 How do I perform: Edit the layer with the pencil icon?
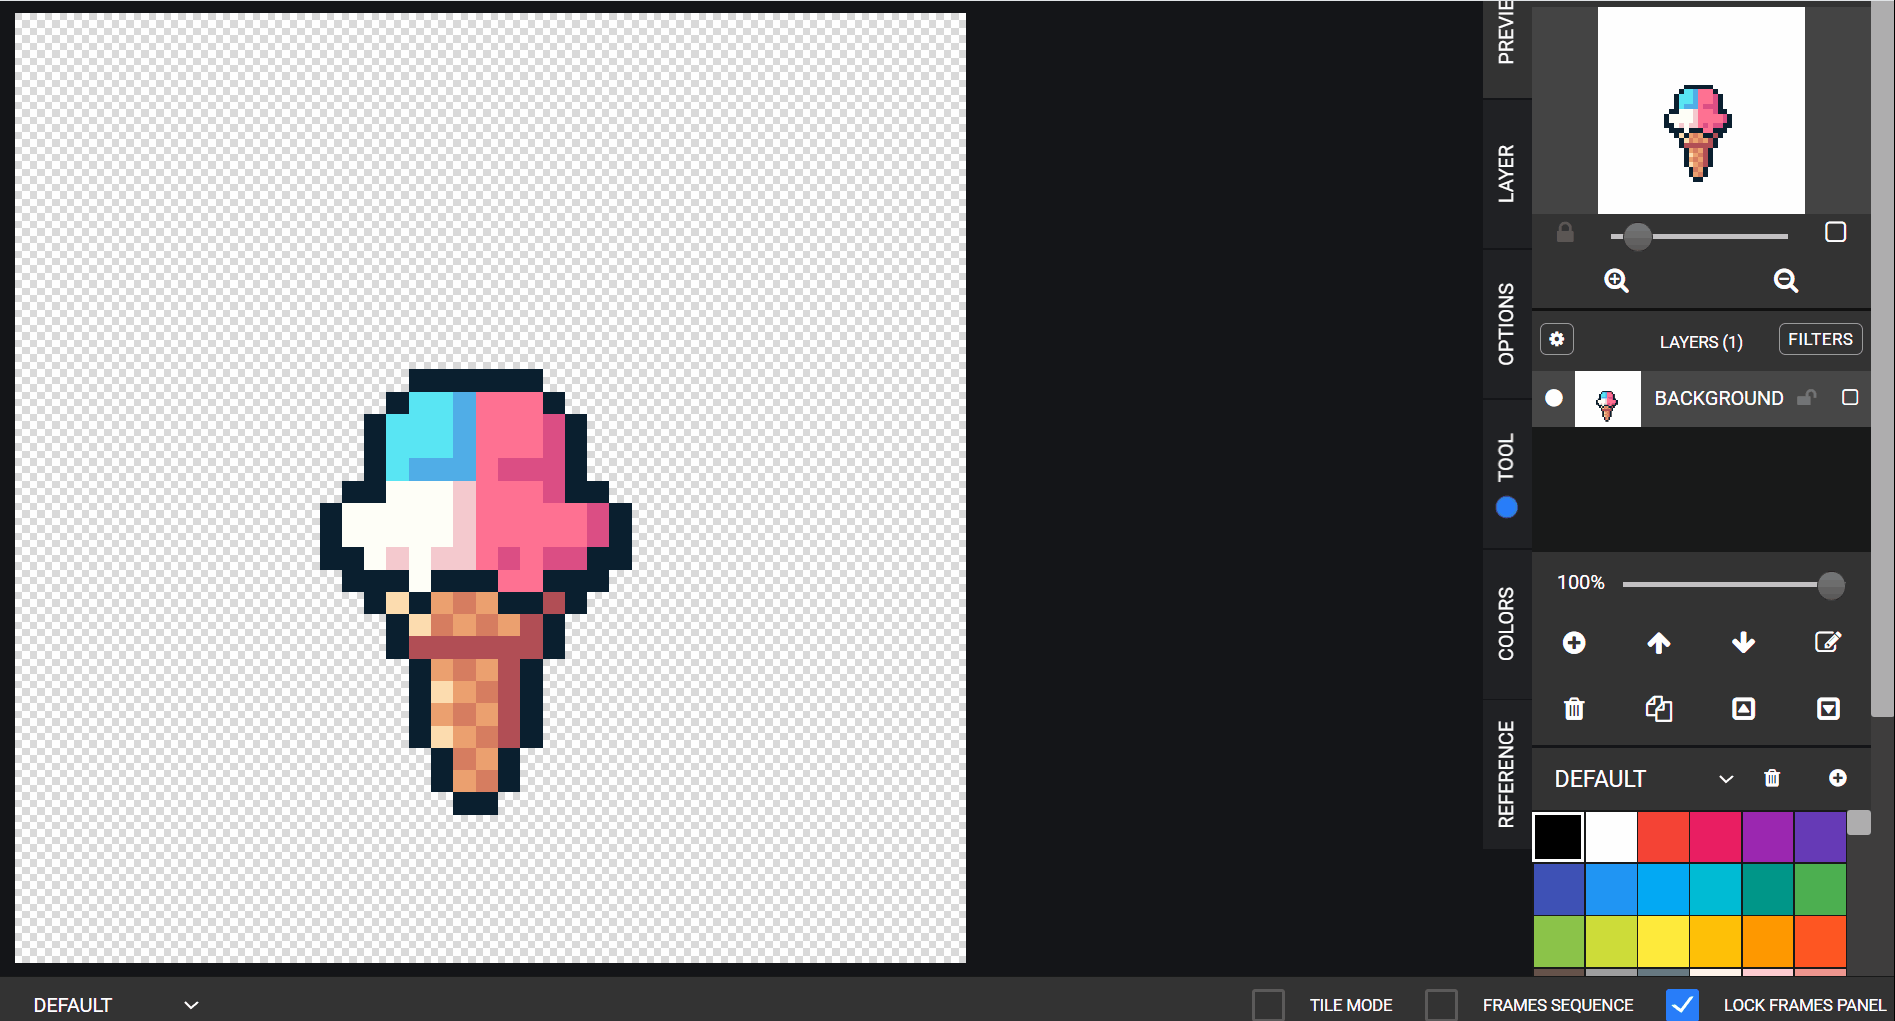[1828, 642]
